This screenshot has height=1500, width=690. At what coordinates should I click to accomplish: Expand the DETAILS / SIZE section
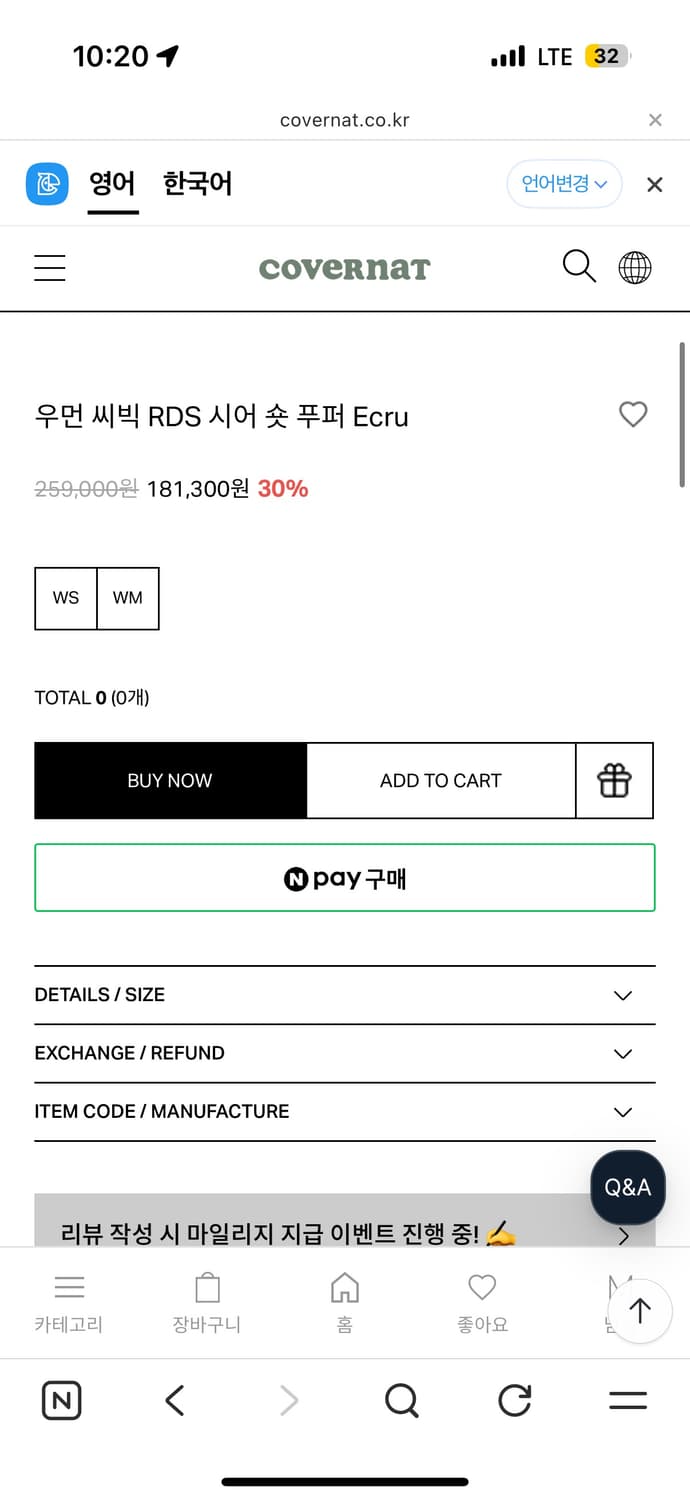click(x=344, y=994)
